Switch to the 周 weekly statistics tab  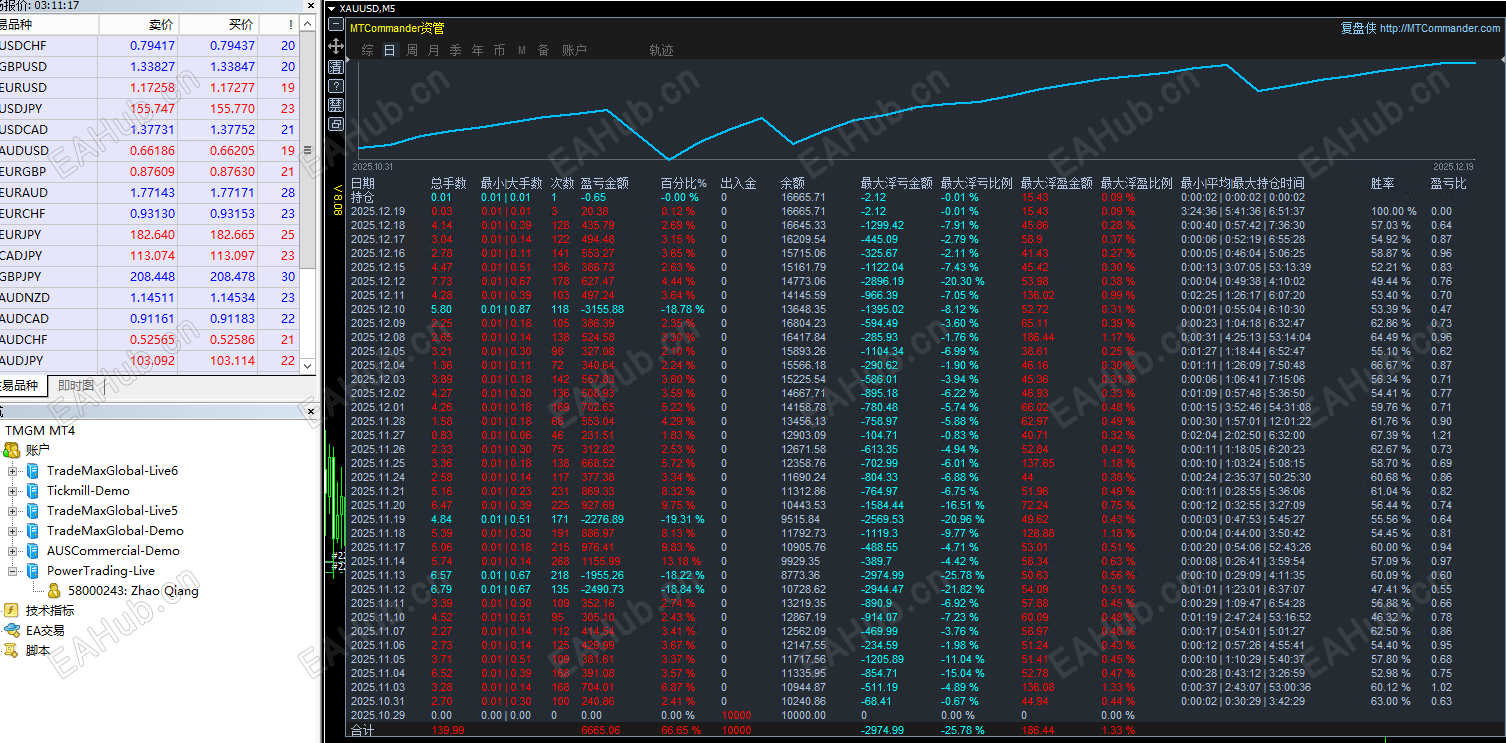(412, 50)
